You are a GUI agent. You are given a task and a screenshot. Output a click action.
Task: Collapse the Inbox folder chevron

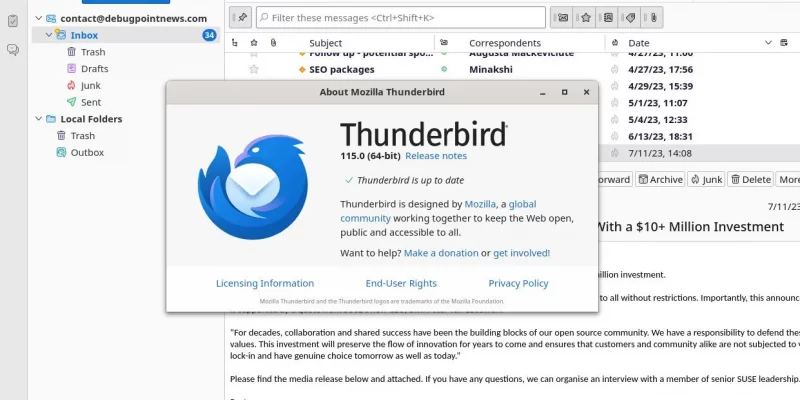(x=49, y=35)
